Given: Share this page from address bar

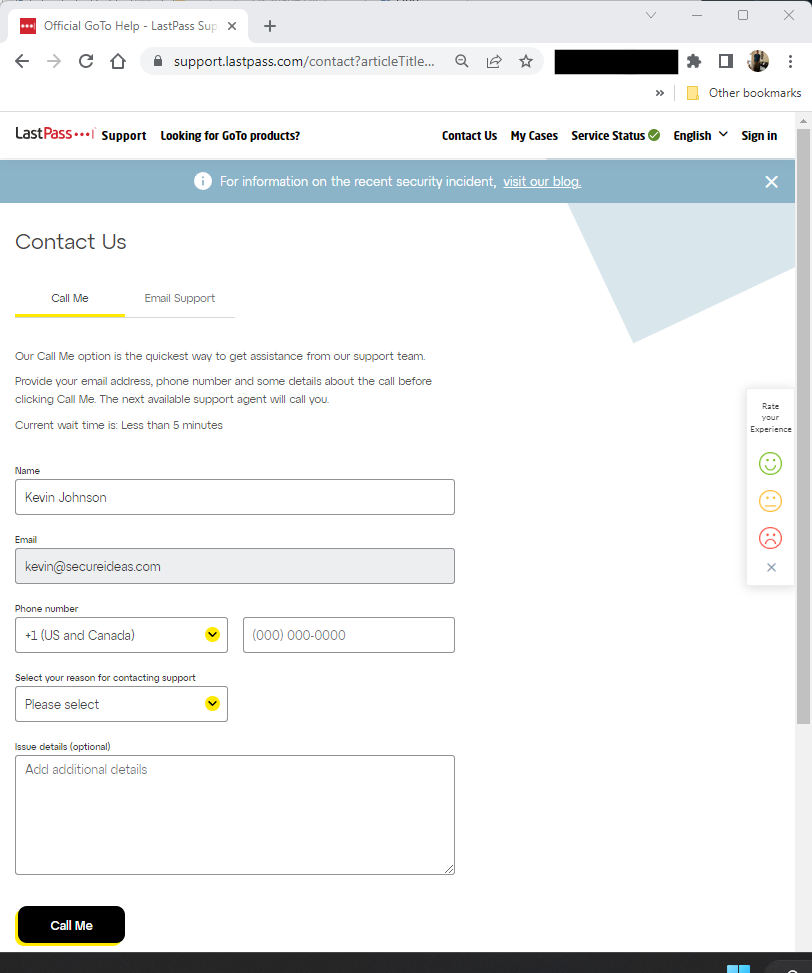Looking at the screenshot, I should tap(494, 61).
